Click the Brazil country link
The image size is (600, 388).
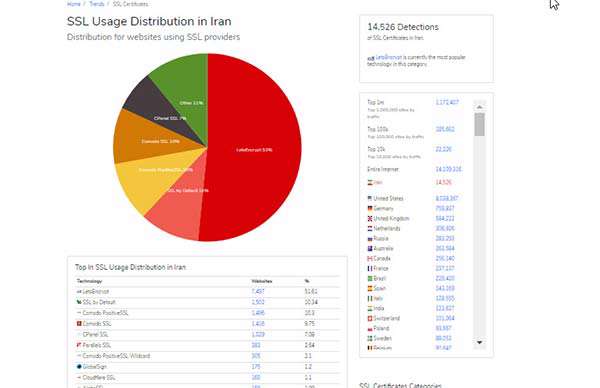pyautogui.click(x=380, y=278)
